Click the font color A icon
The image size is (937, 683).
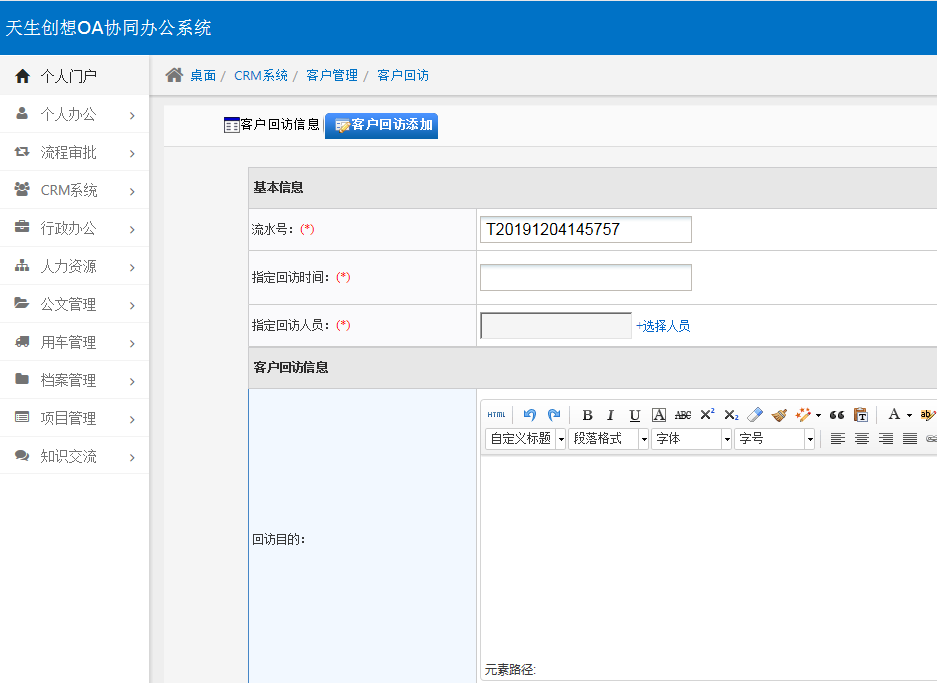coord(894,414)
